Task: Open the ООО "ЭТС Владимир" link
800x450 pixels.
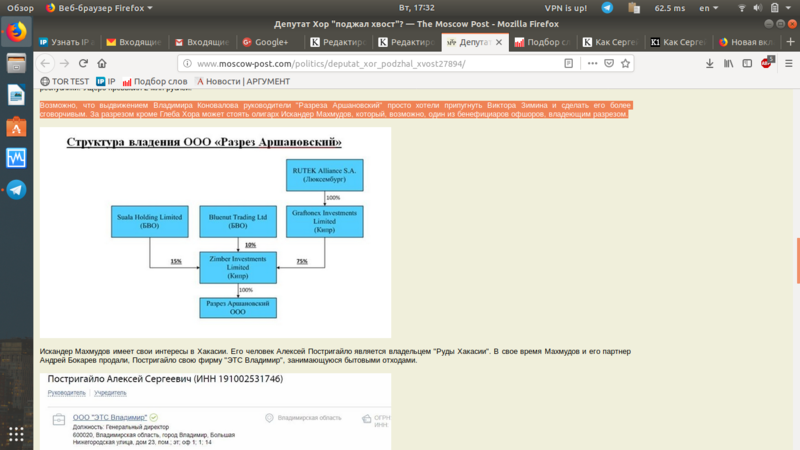Action: pyautogui.click(x=110, y=417)
